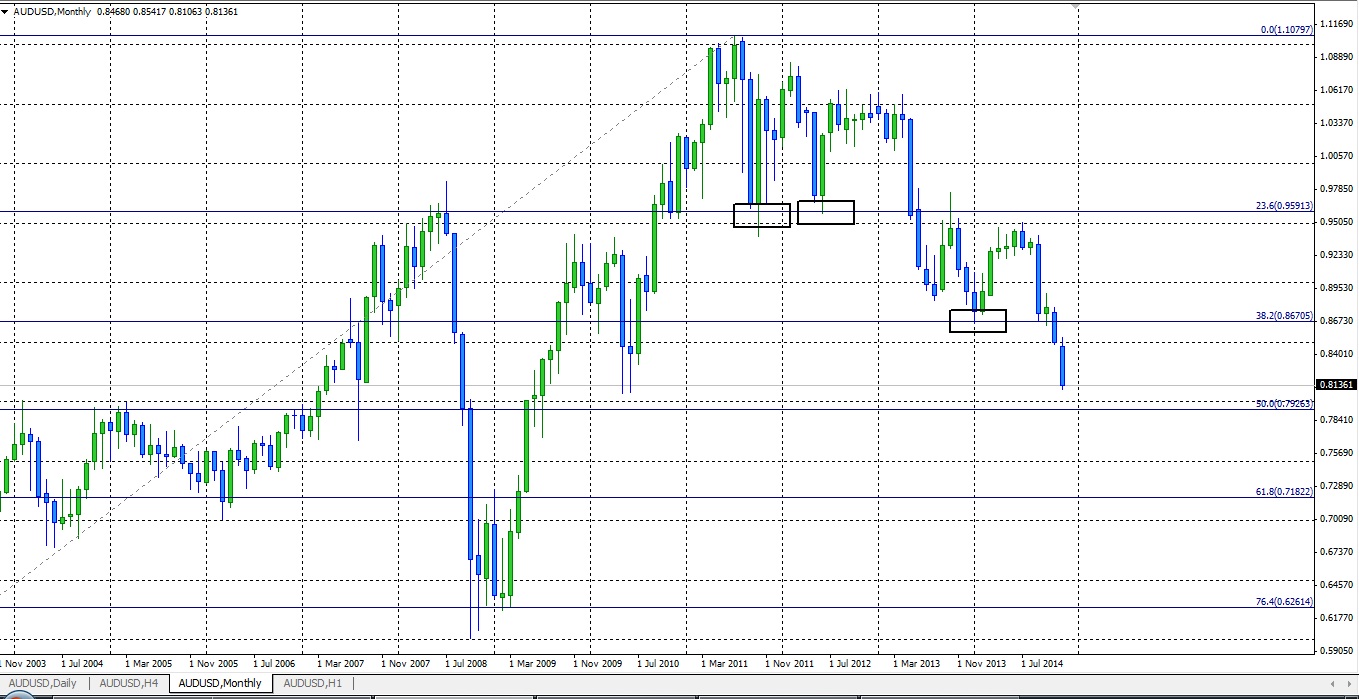Image resolution: width=1359 pixels, height=699 pixels.
Task: Click the 0.97850 price scale label
Action: (1337, 188)
